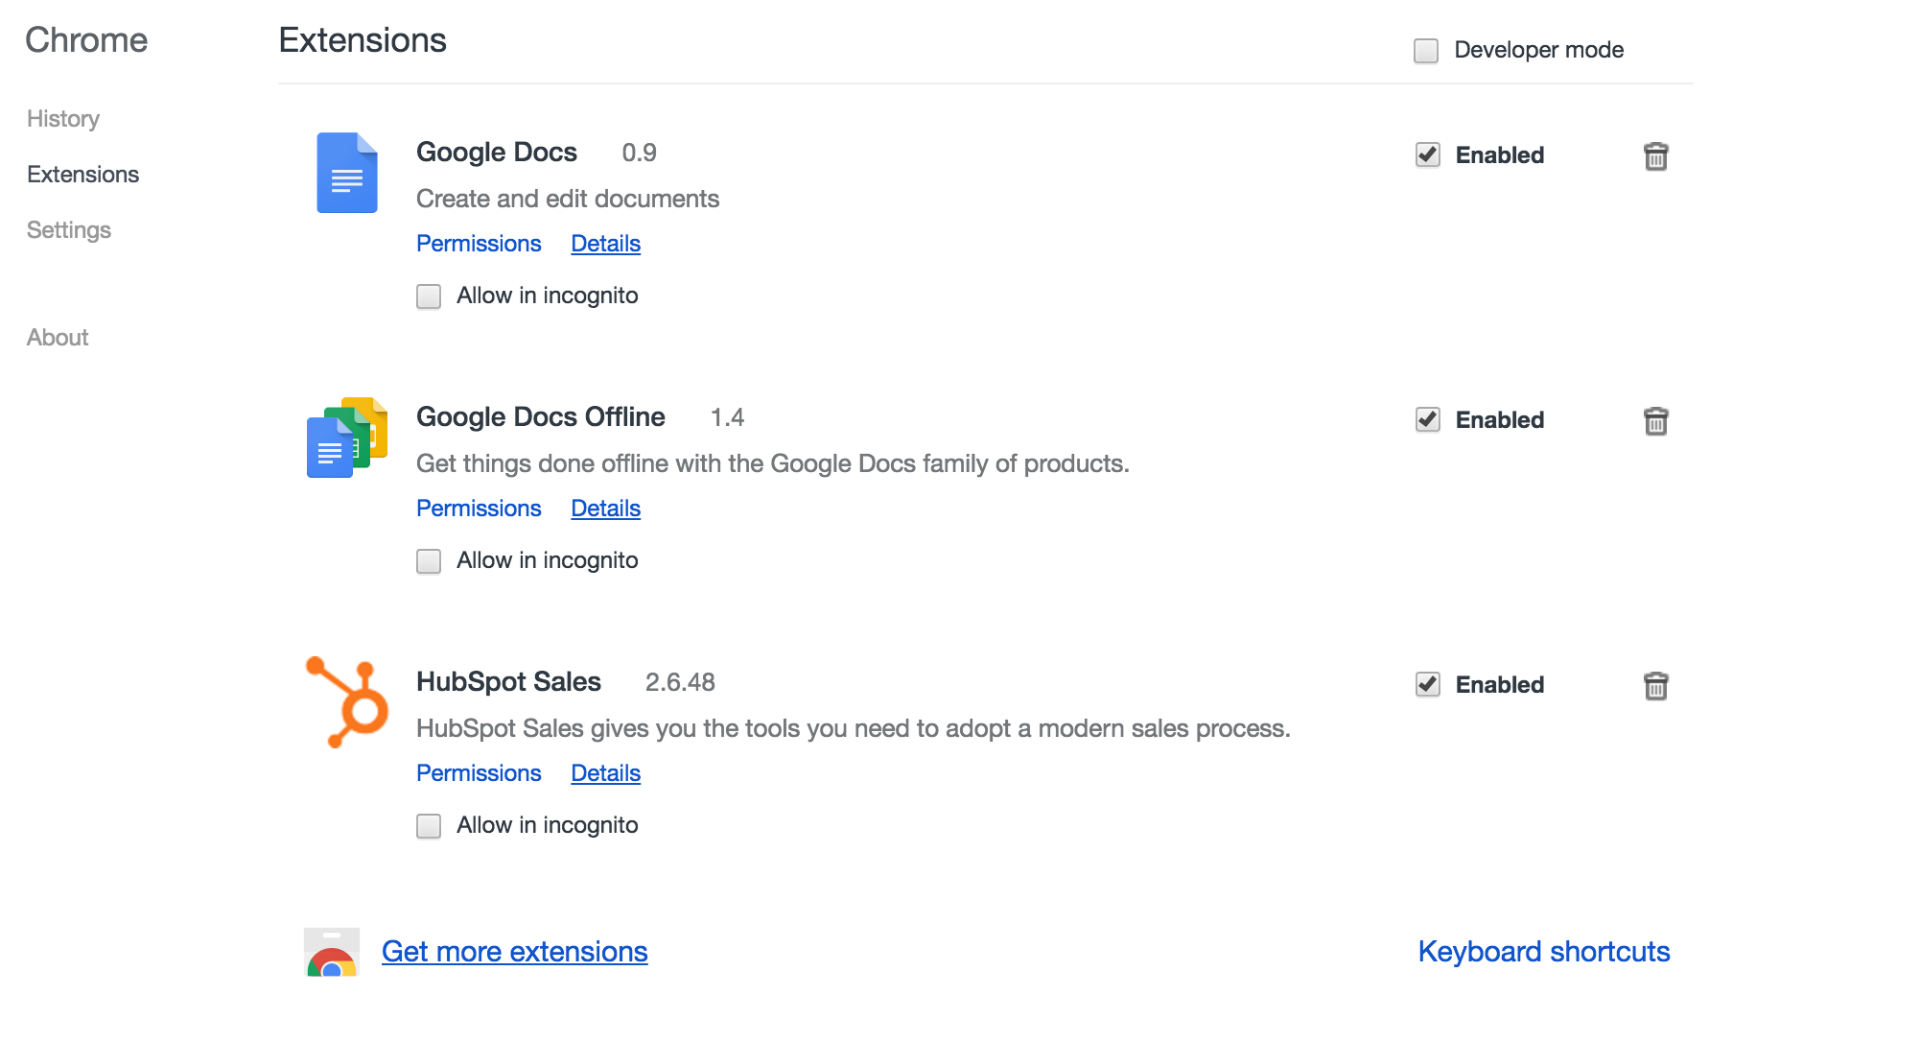The width and height of the screenshot is (1920, 1042).
Task: Uncheck Enabled for Google Docs Offline
Action: click(1427, 420)
